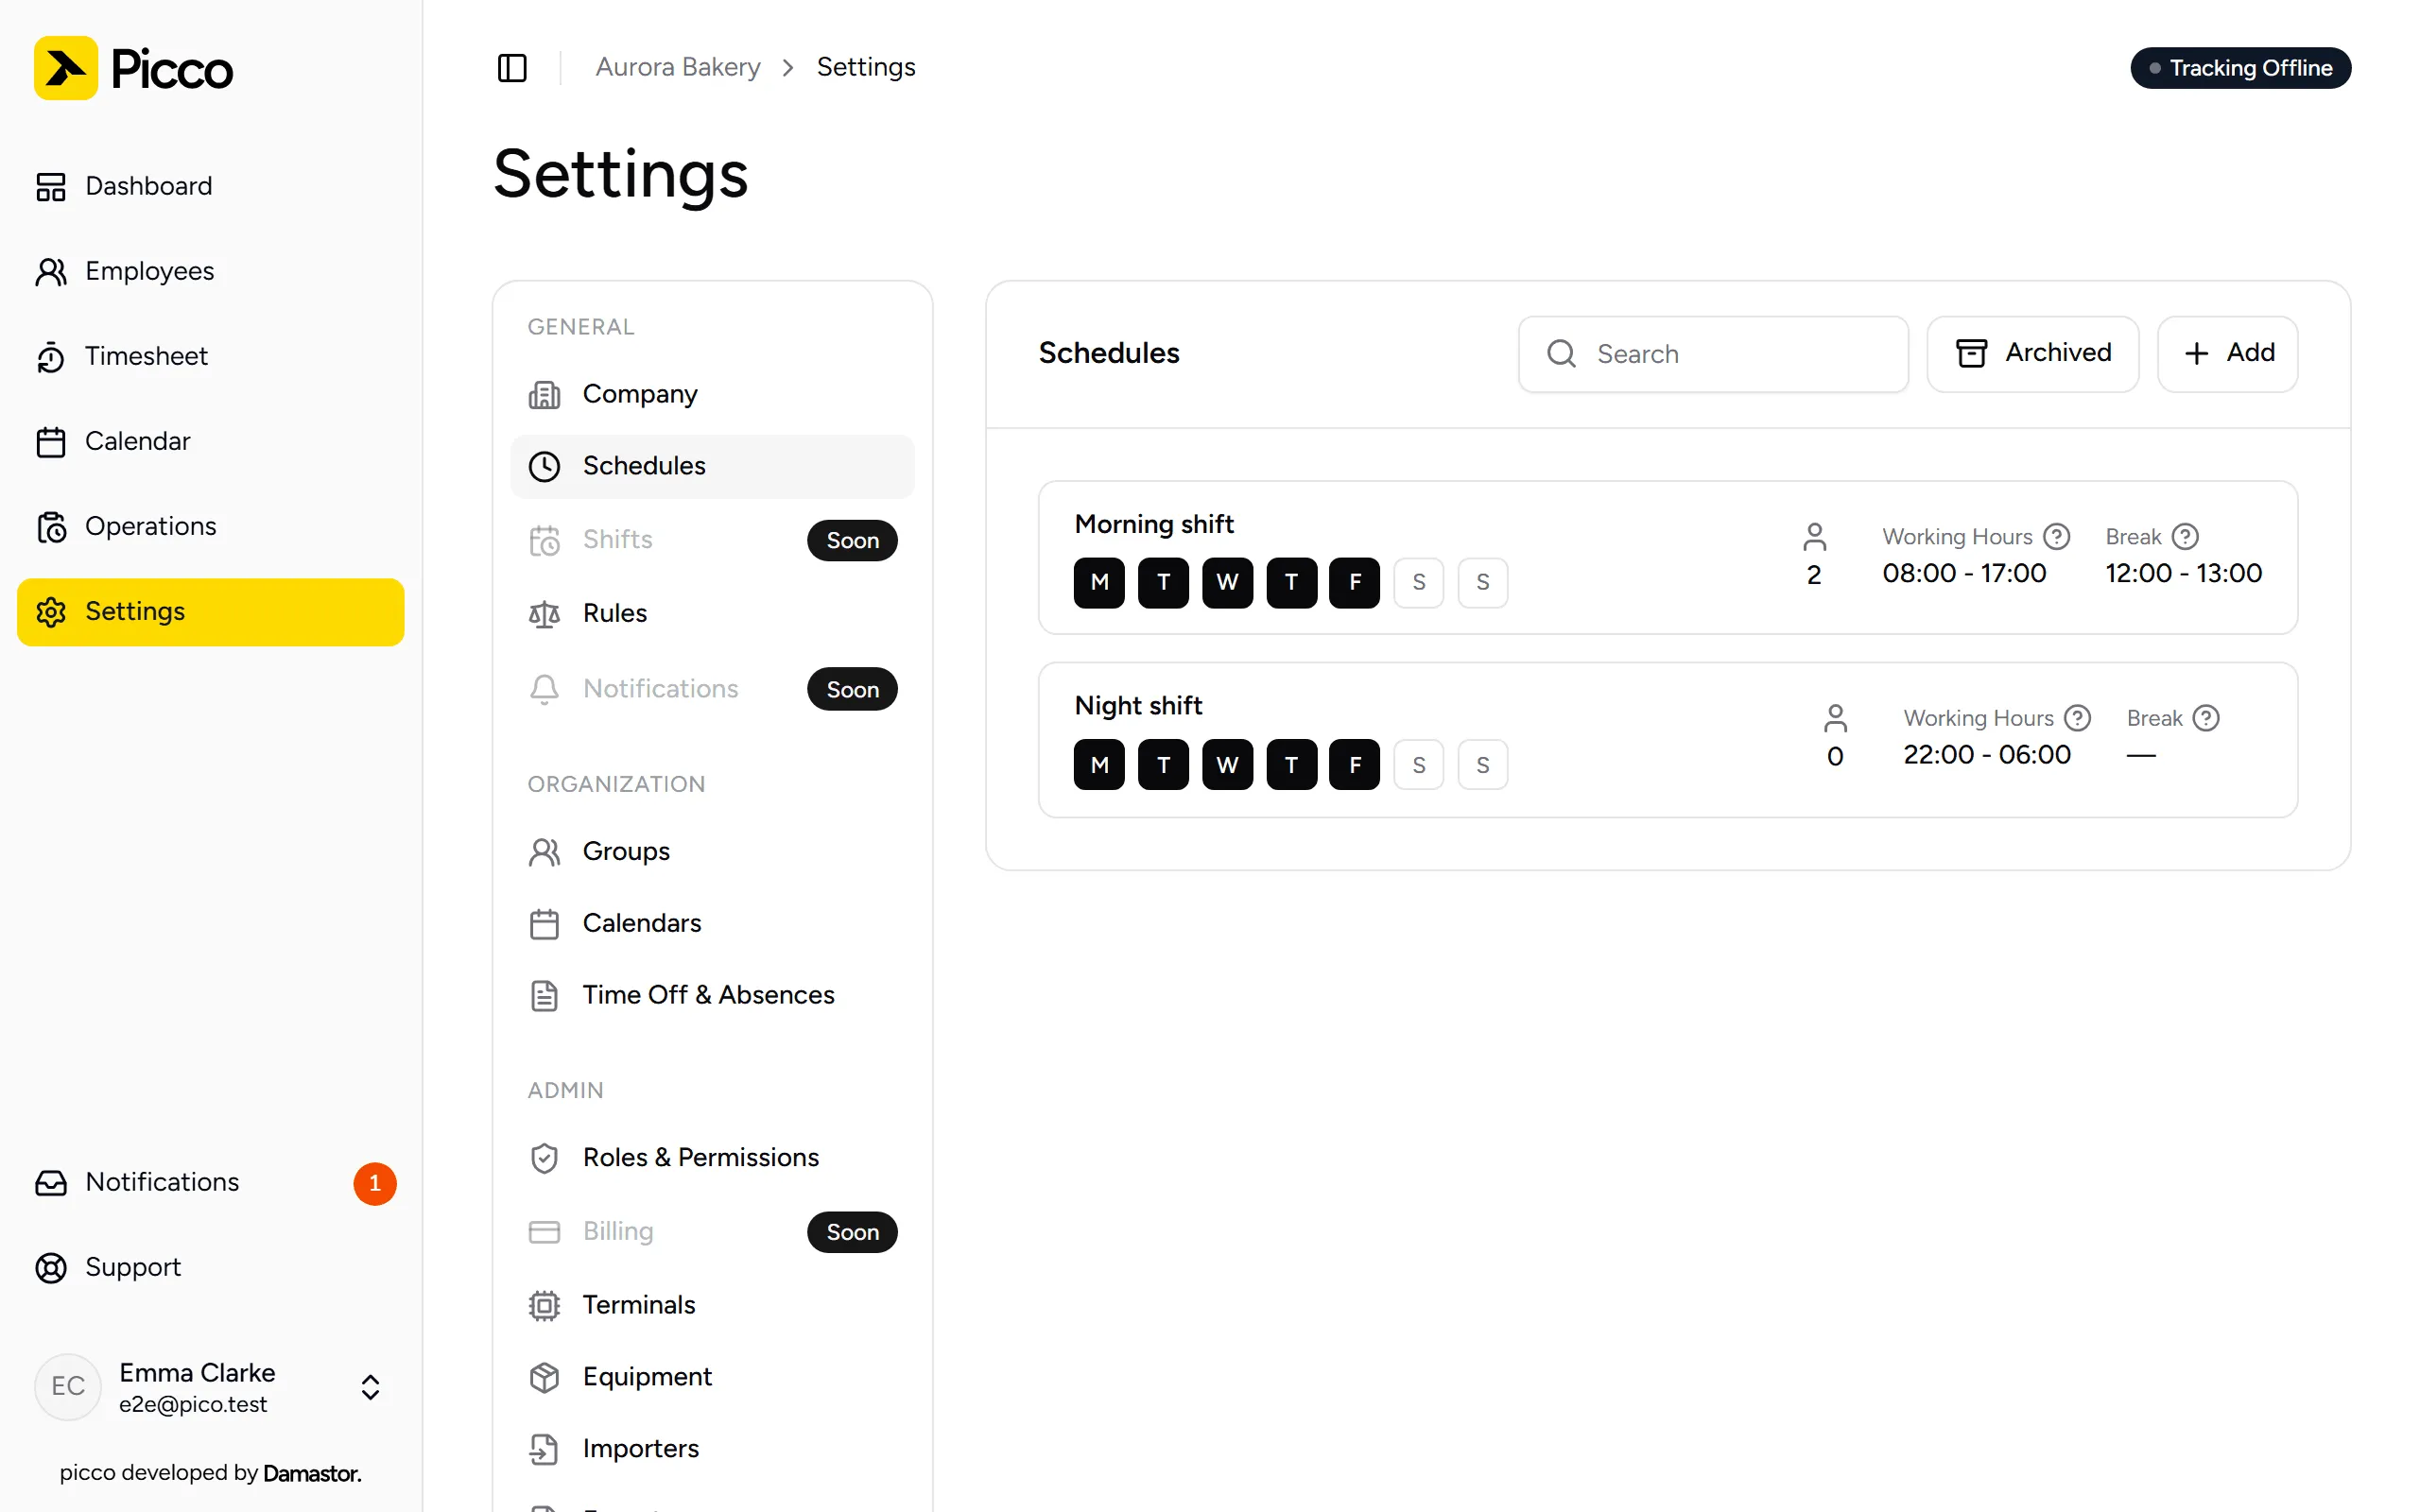Open Rules settings
This screenshot has width=2420, height=1512.
click(712, 613)
